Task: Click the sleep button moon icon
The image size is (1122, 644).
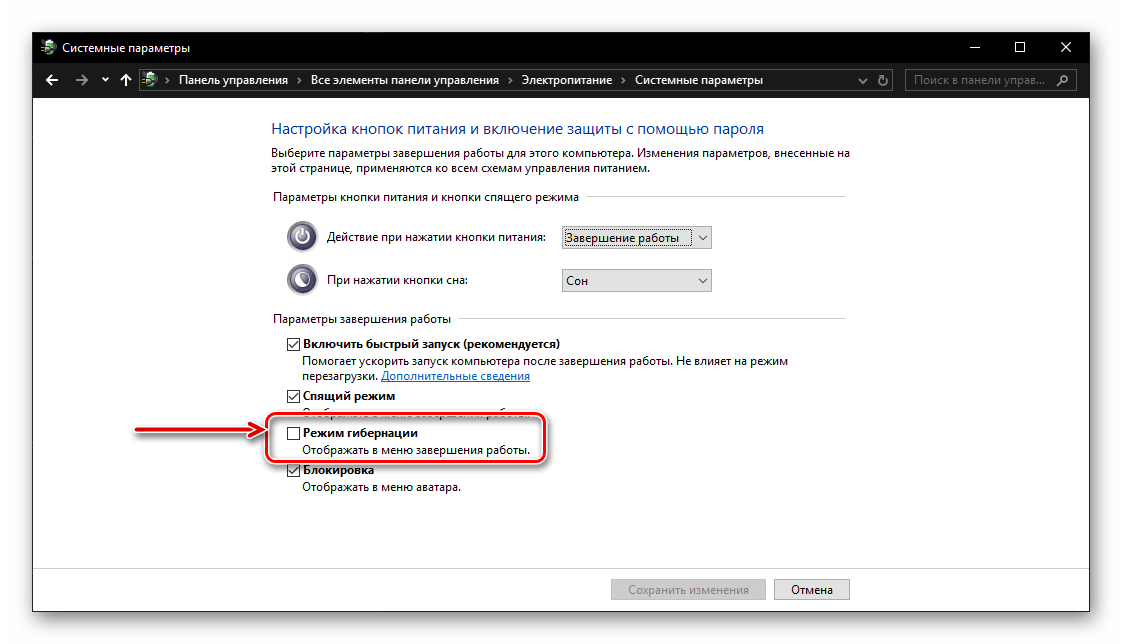Action: 302,279
